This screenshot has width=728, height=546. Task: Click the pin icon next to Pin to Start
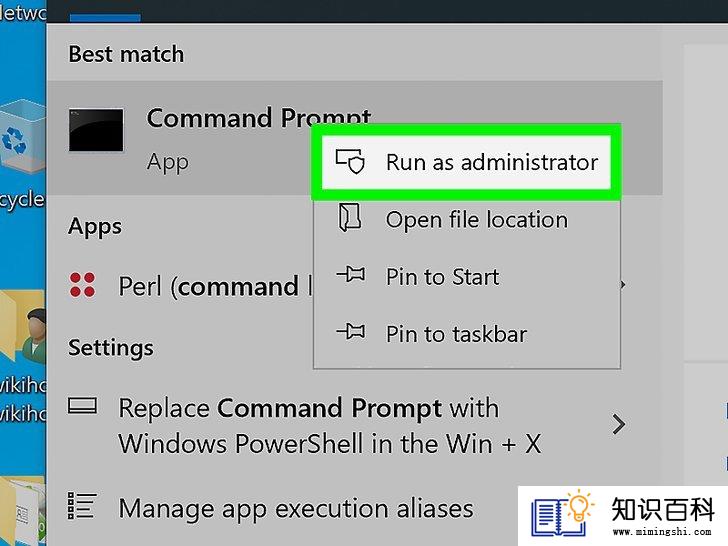pyautogui.click(x=351, y=275)
